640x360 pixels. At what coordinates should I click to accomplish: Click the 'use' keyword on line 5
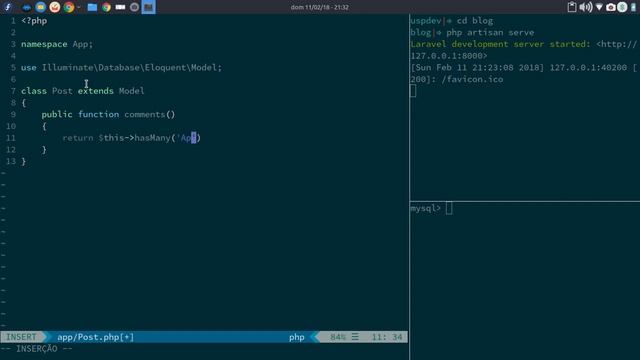point(29,67)
